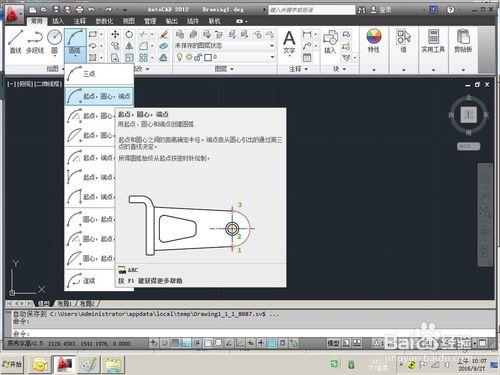Select the Rotate tool in modify panel
The height and width of the screenshot is (375, 500).
[x=129, y=34]
